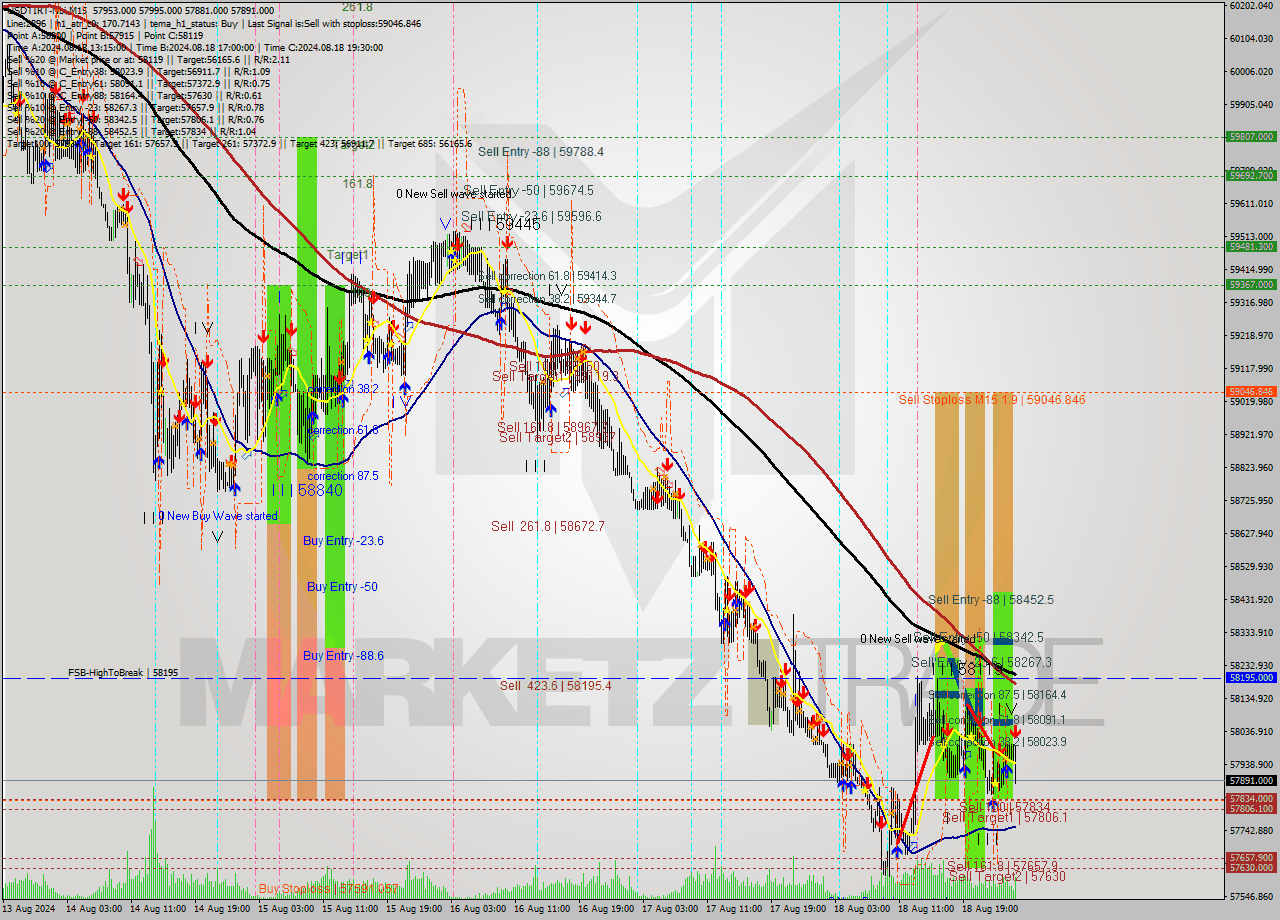Click the '14 Aug 11:00' time label
The height and width of the screenshot is (920, 1280).
pos(159,909)
